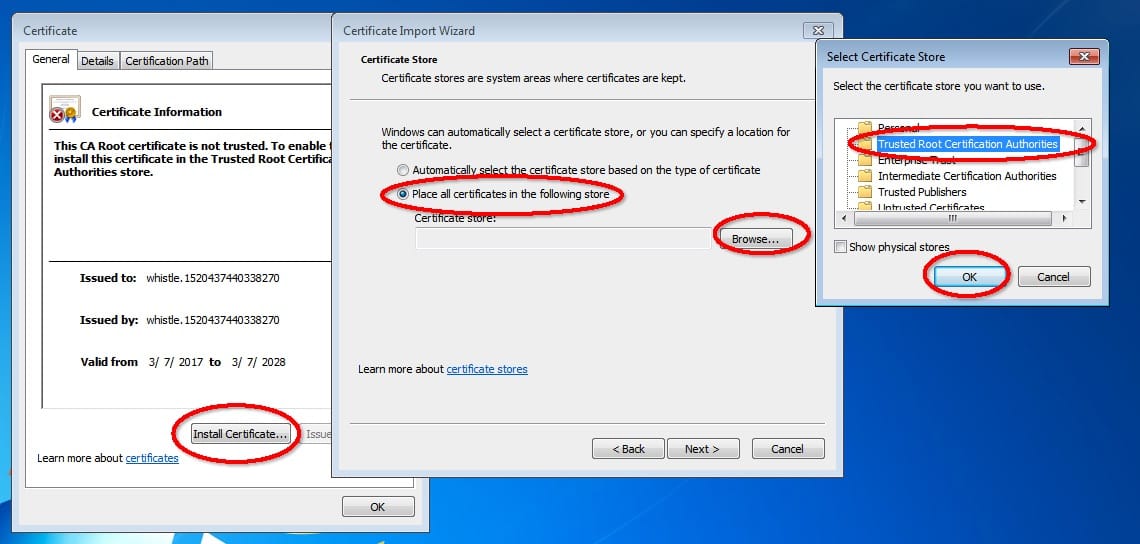Image resolution: width=1140 pixels, height=544 pixels.
Task: Open the certificate stores help link
Action: tap(487, 369)
